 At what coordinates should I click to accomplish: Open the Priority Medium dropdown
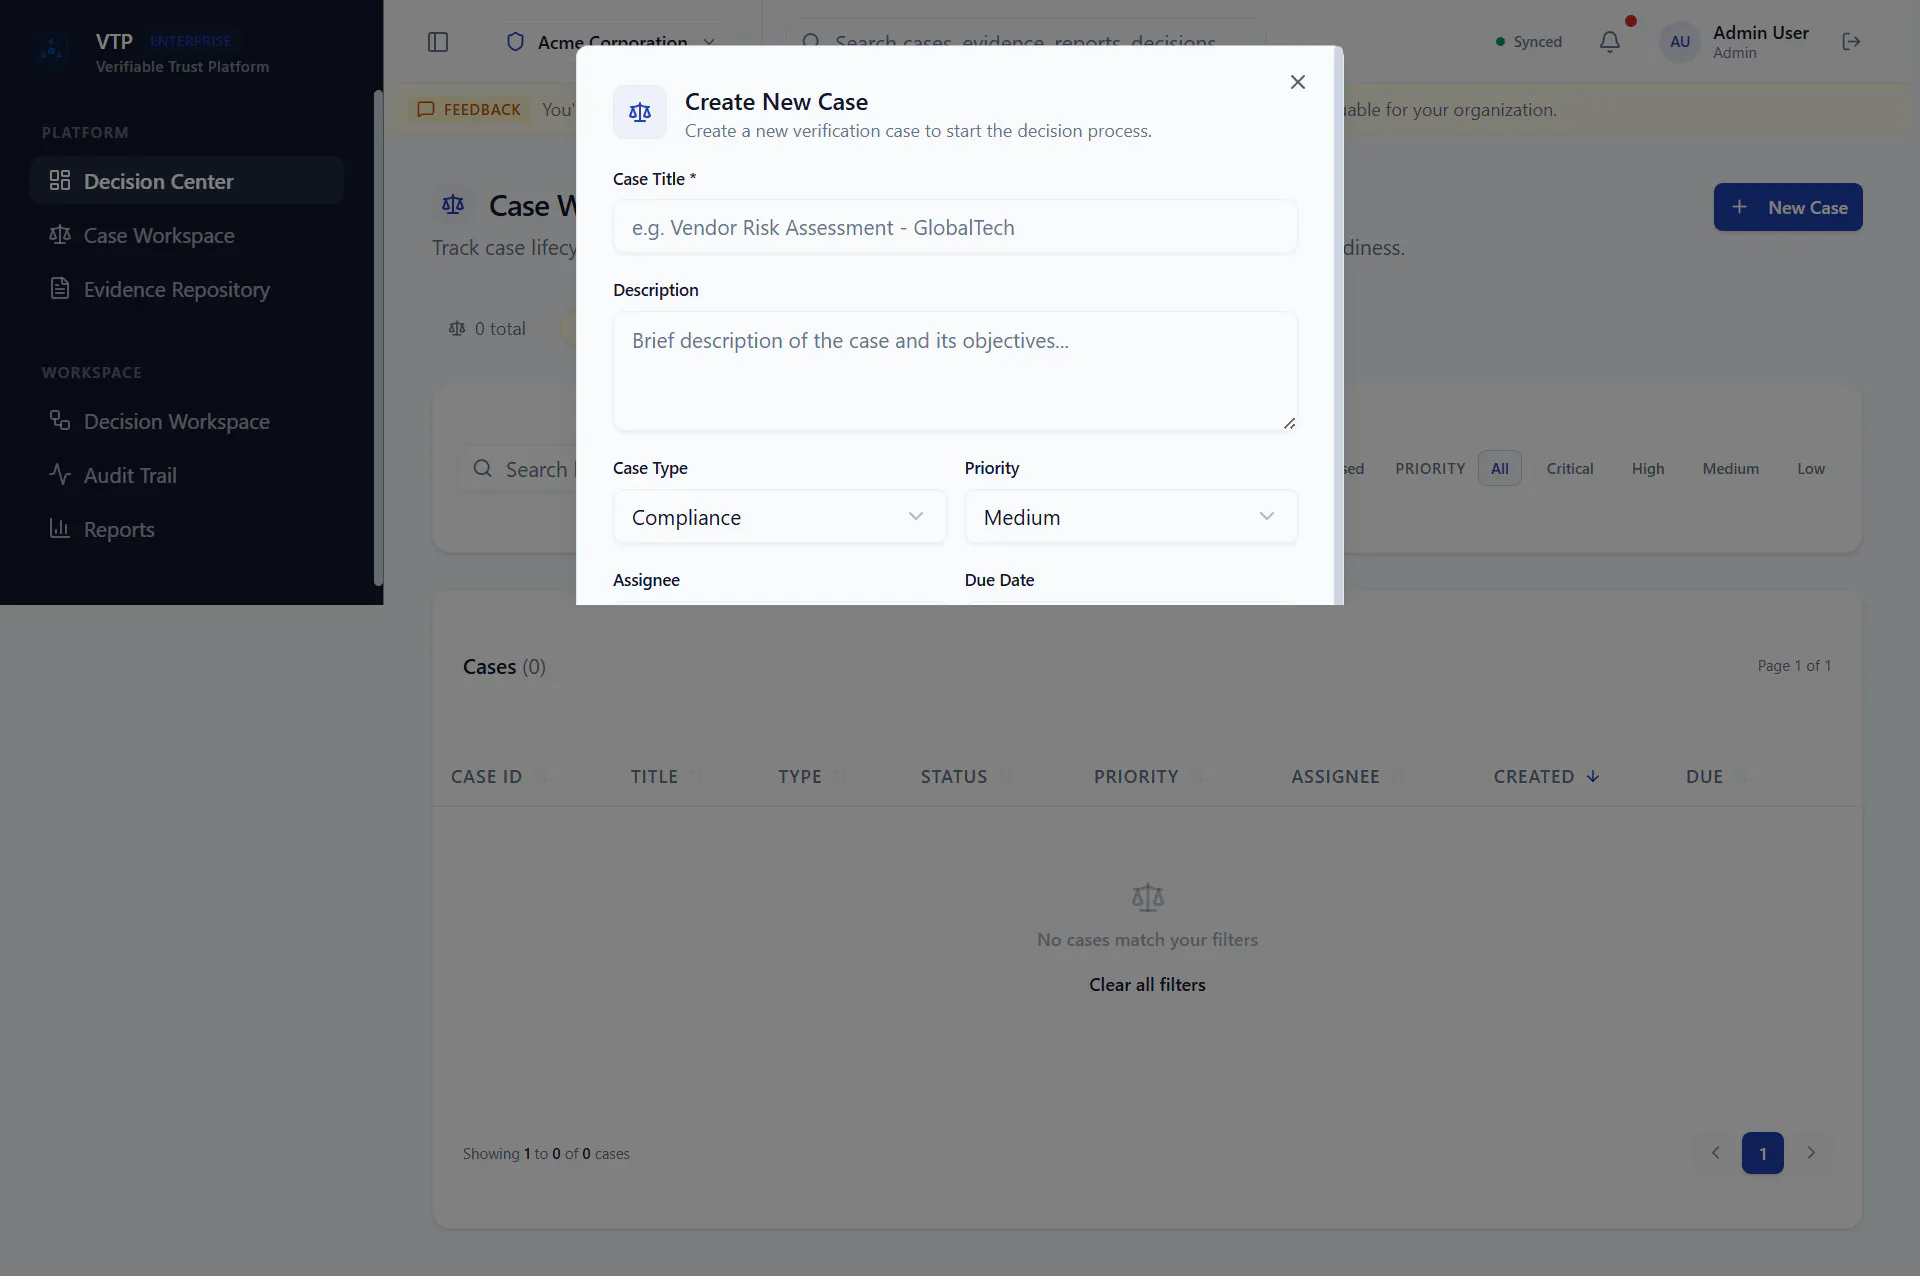click(1131, 517)
